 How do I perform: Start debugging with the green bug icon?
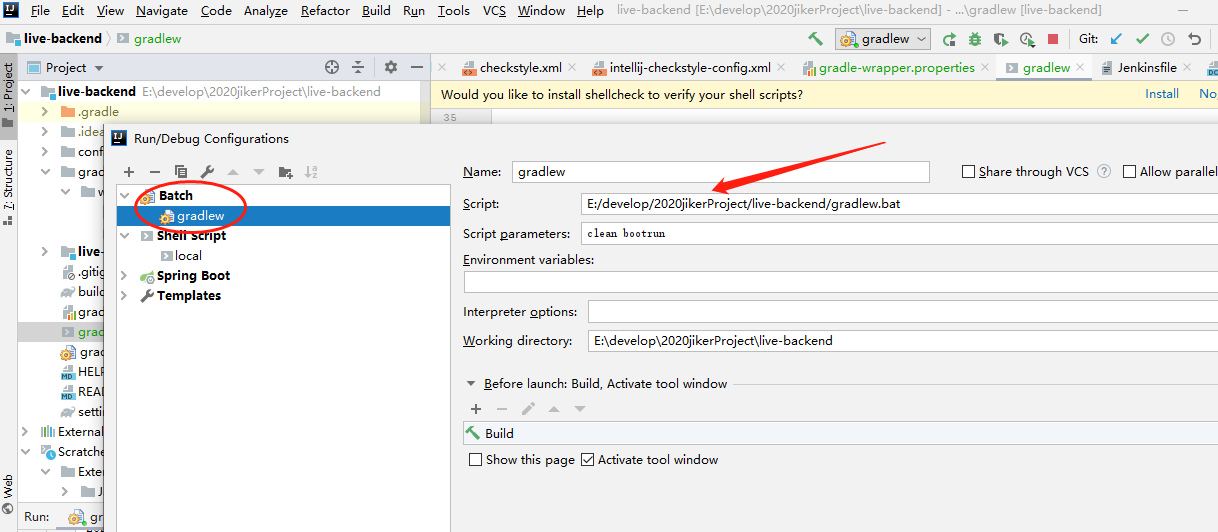975,39
